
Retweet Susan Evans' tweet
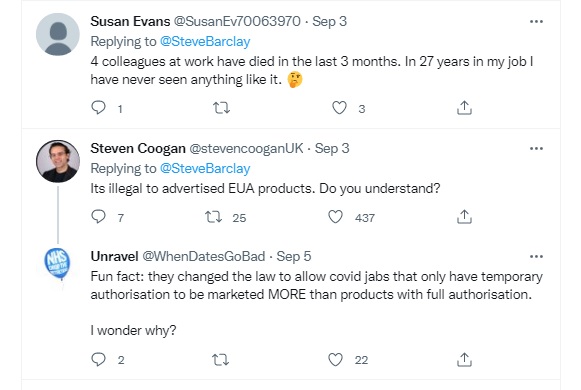coord(221,108)
